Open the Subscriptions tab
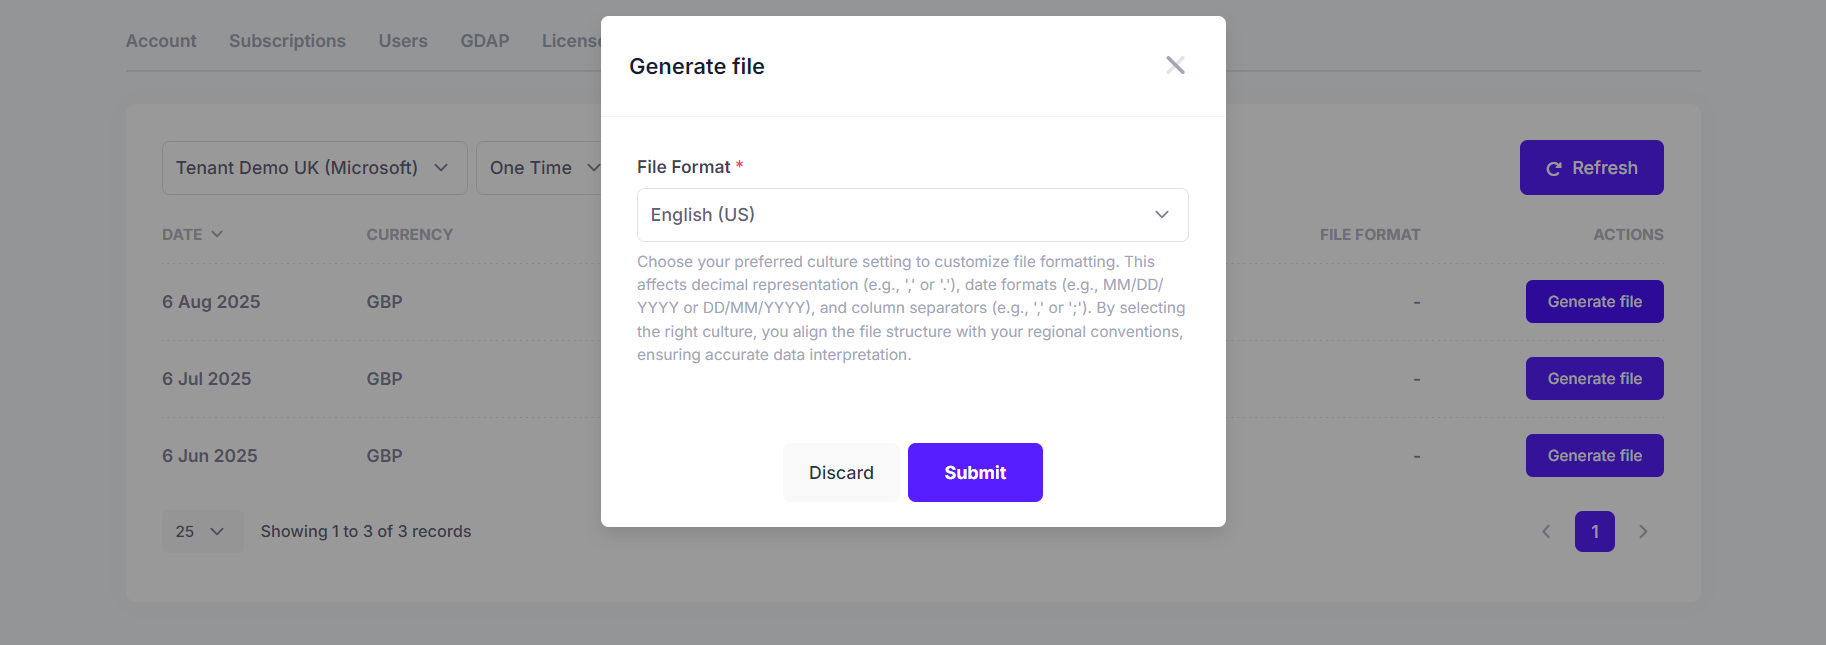This screenshot has width=1826, height=645. (x=287, y=41)
